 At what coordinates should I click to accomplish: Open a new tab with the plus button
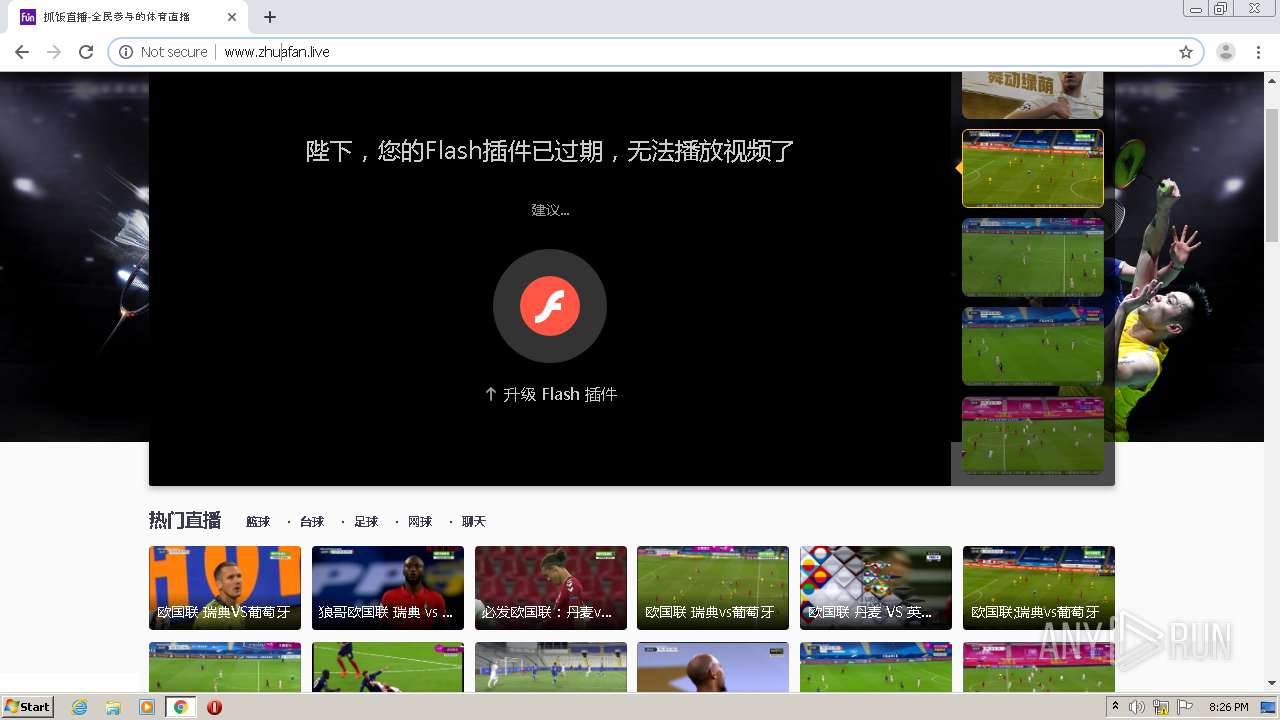[270, 17]
